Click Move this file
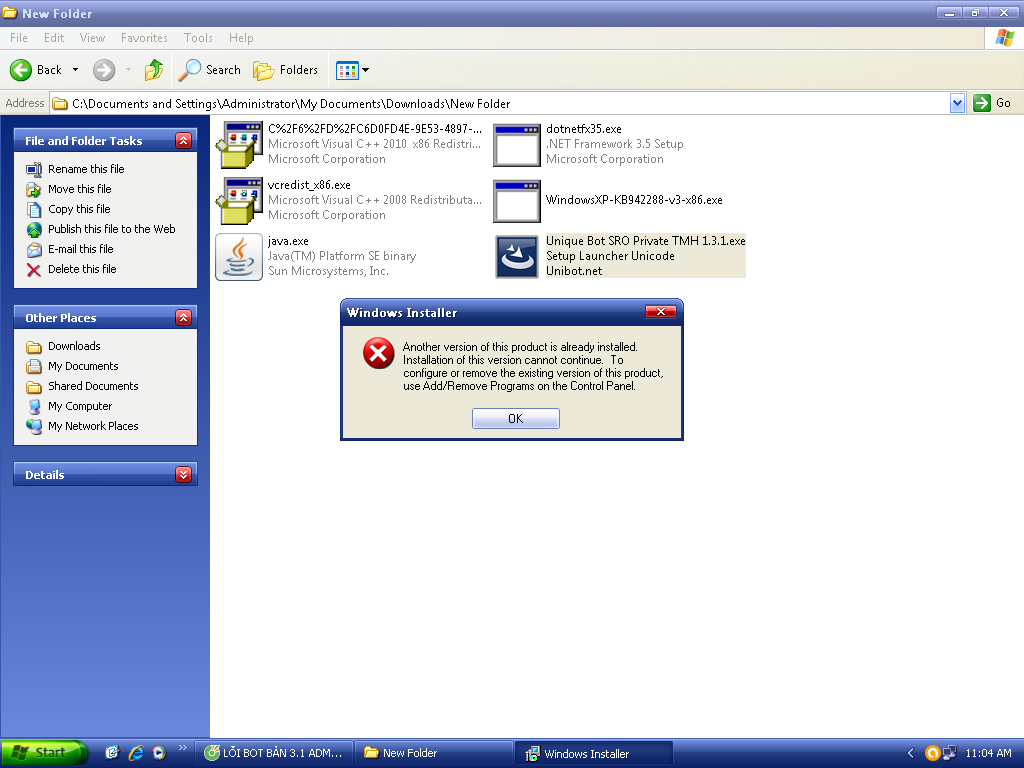The width and height of the screenshot is (1024, 768). coord(80,189)
